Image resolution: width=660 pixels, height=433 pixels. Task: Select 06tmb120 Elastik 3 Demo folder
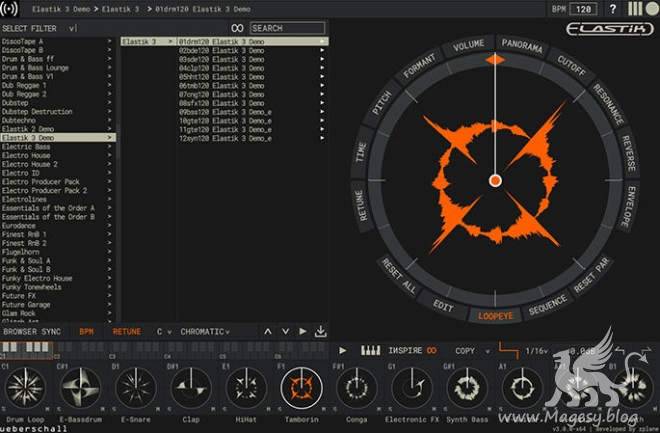tap(252, 85)
